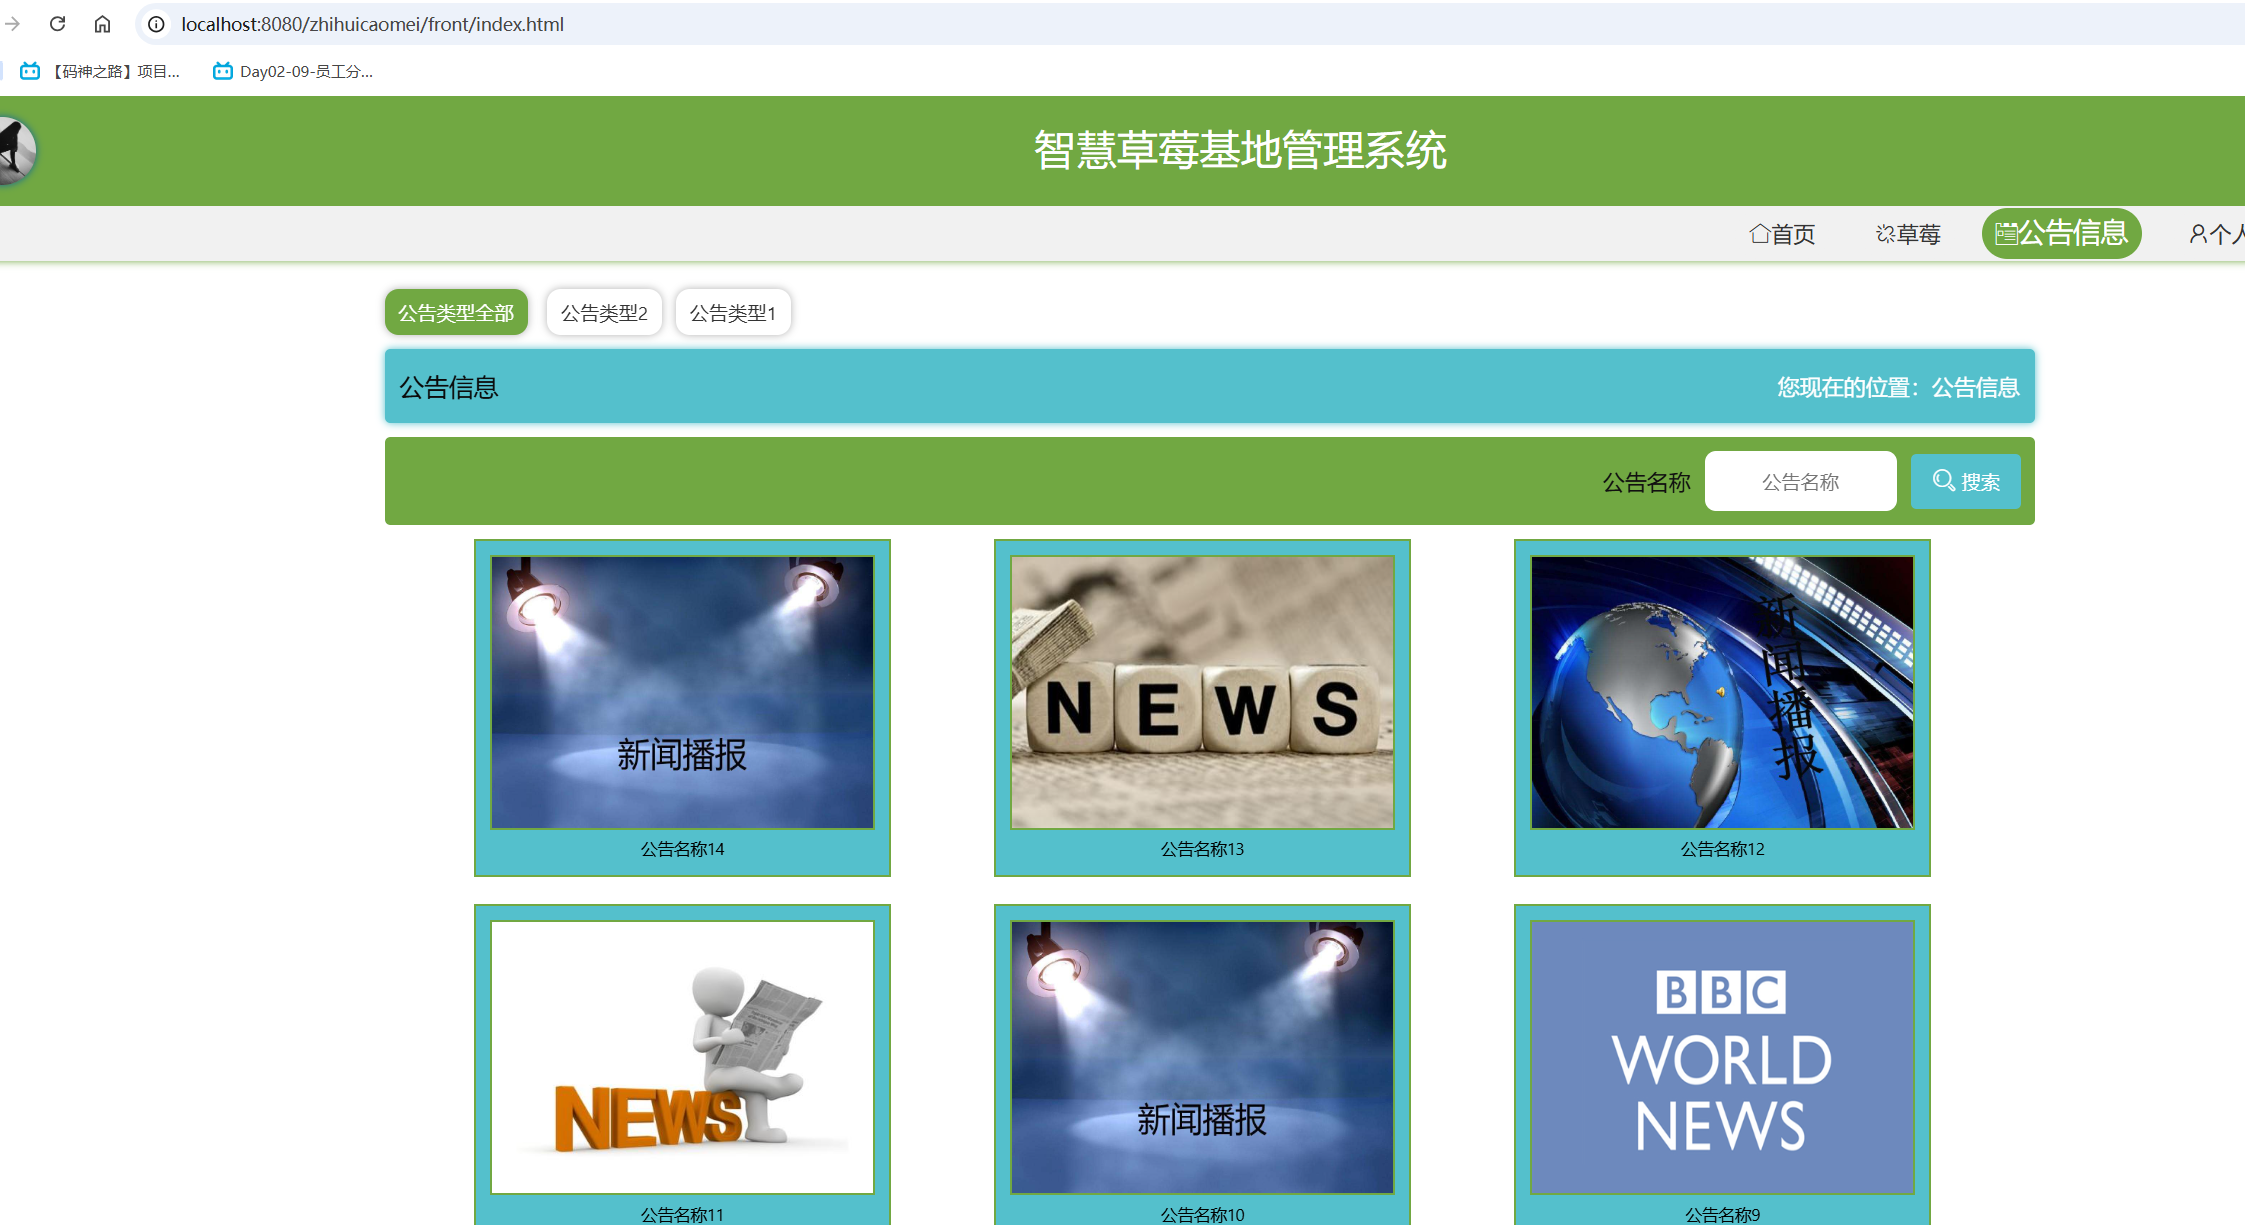Open newspaper figure thumbnail for 公告名称11
Screen dimensions: 2245x1225
tap(682, 1057)
